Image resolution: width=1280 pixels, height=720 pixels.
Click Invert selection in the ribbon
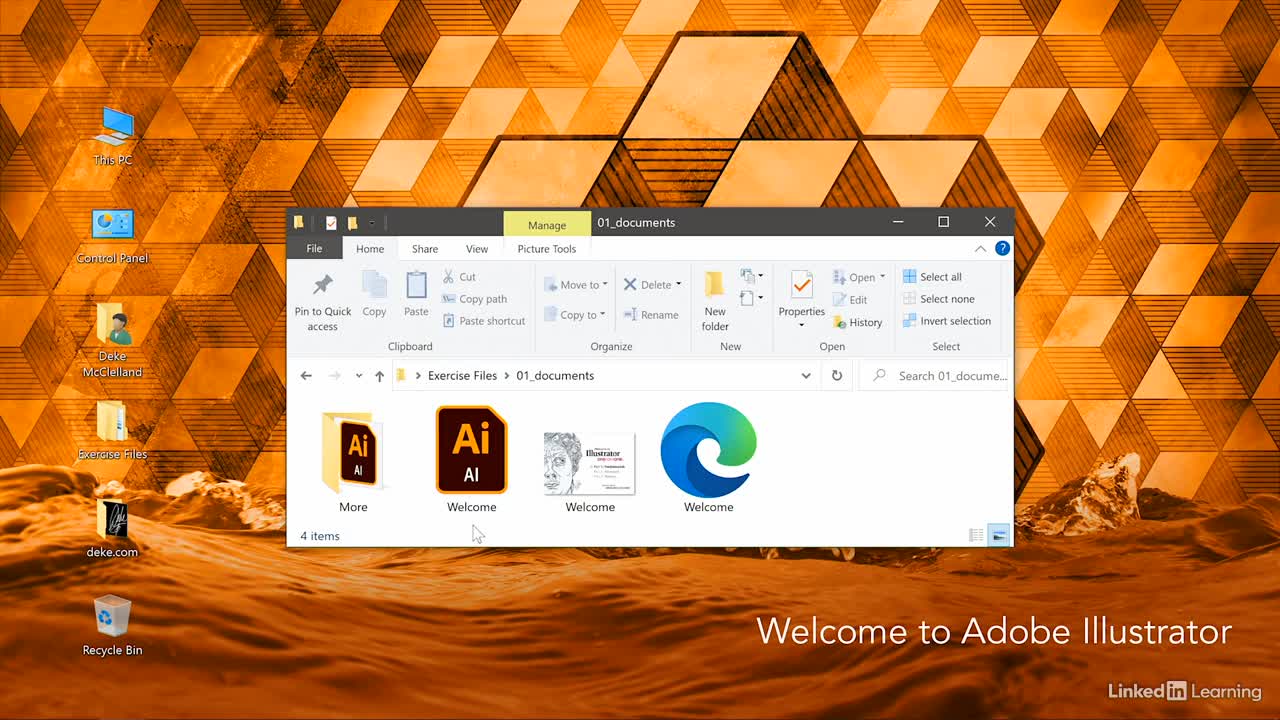(x=947, y=321)
